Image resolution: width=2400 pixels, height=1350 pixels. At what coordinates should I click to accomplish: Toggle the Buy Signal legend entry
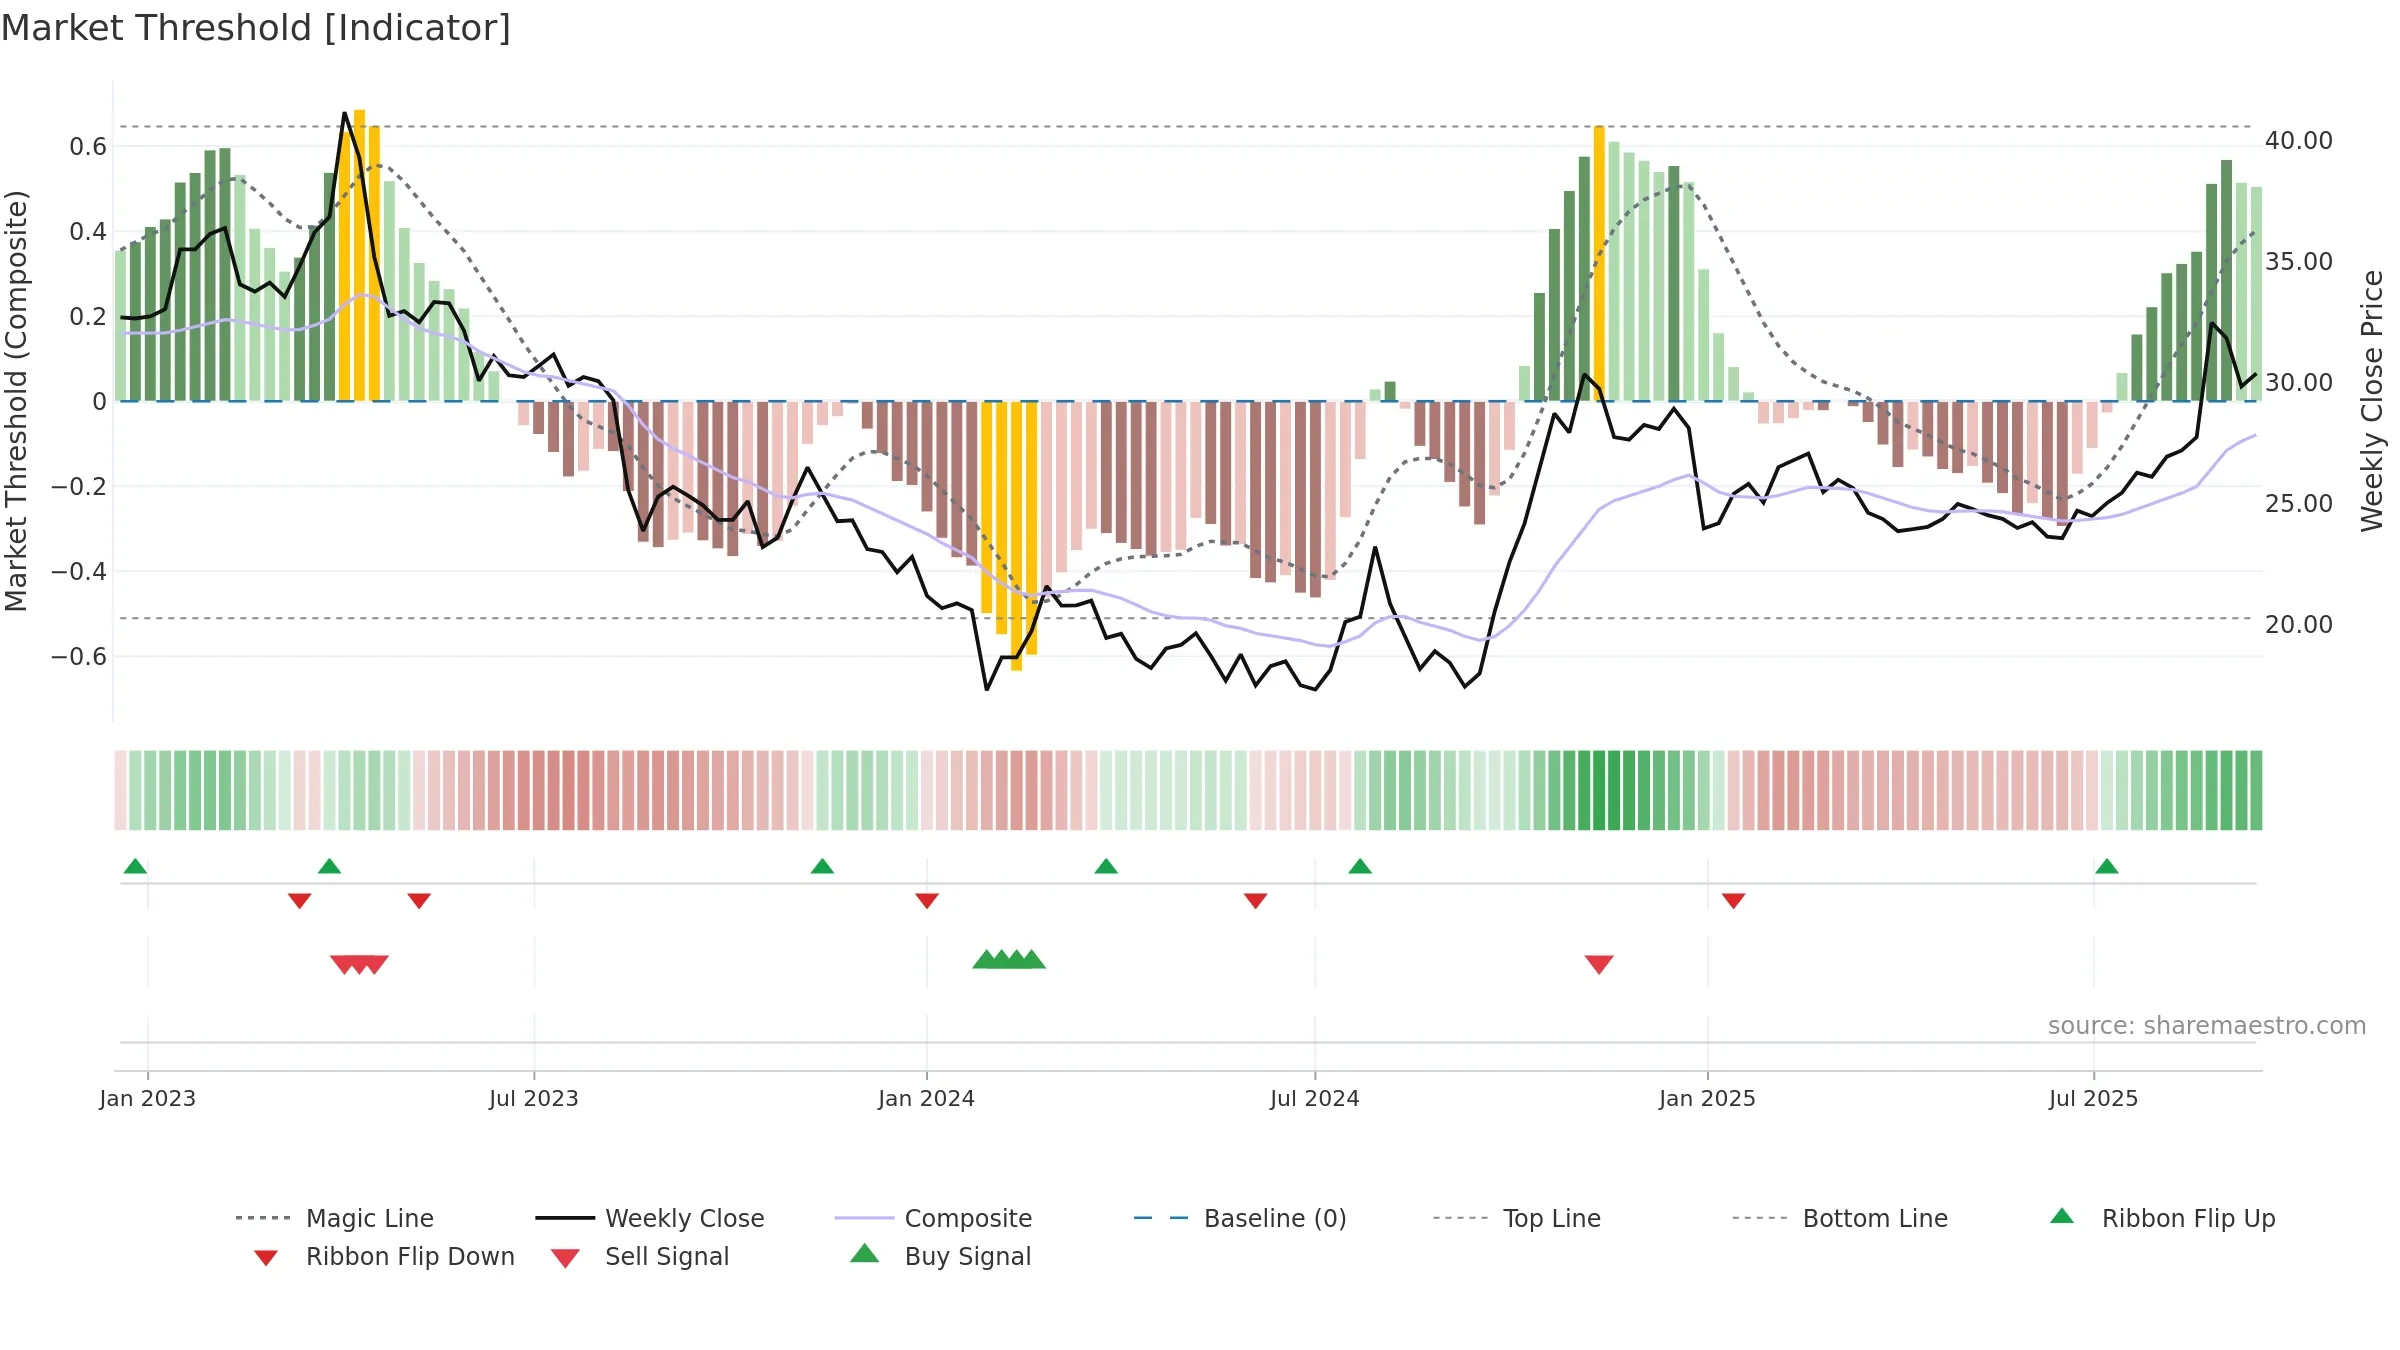click(940, 1256)
